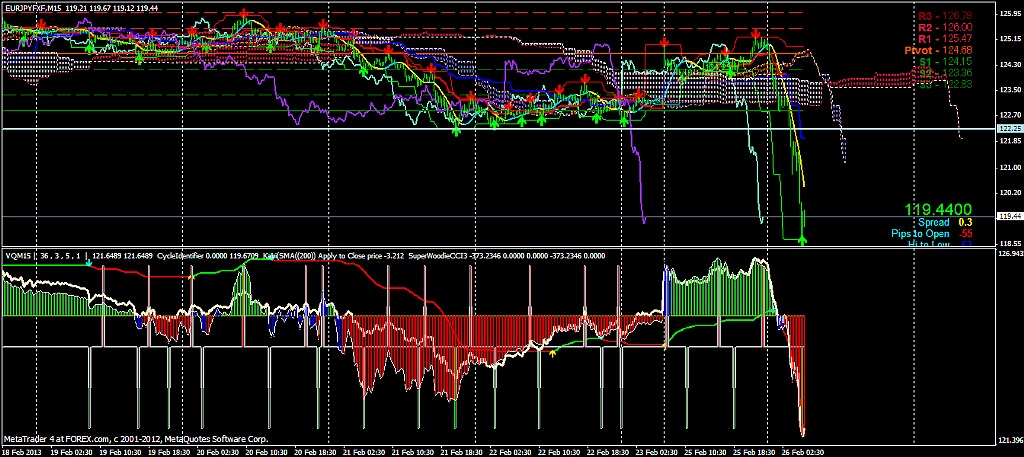This screenshot has height=457, width=1024.
Task: Click the cyan arrow beside the VQM15 label
Action: (x=89, y=263)
